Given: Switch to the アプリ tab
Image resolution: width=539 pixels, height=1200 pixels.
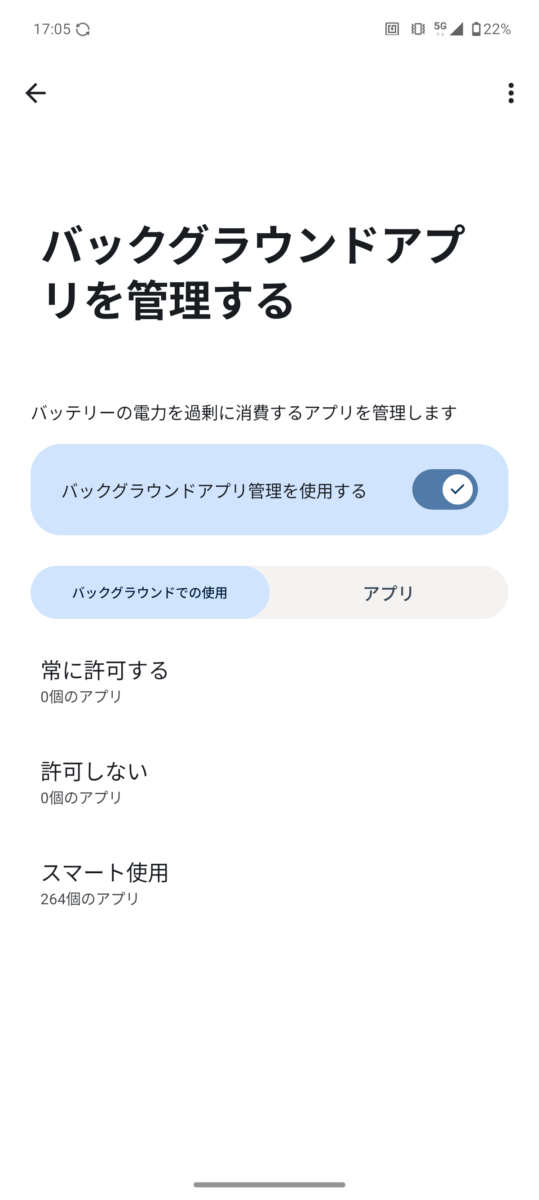Looking at the screenshot, I should tap(389, 593).
